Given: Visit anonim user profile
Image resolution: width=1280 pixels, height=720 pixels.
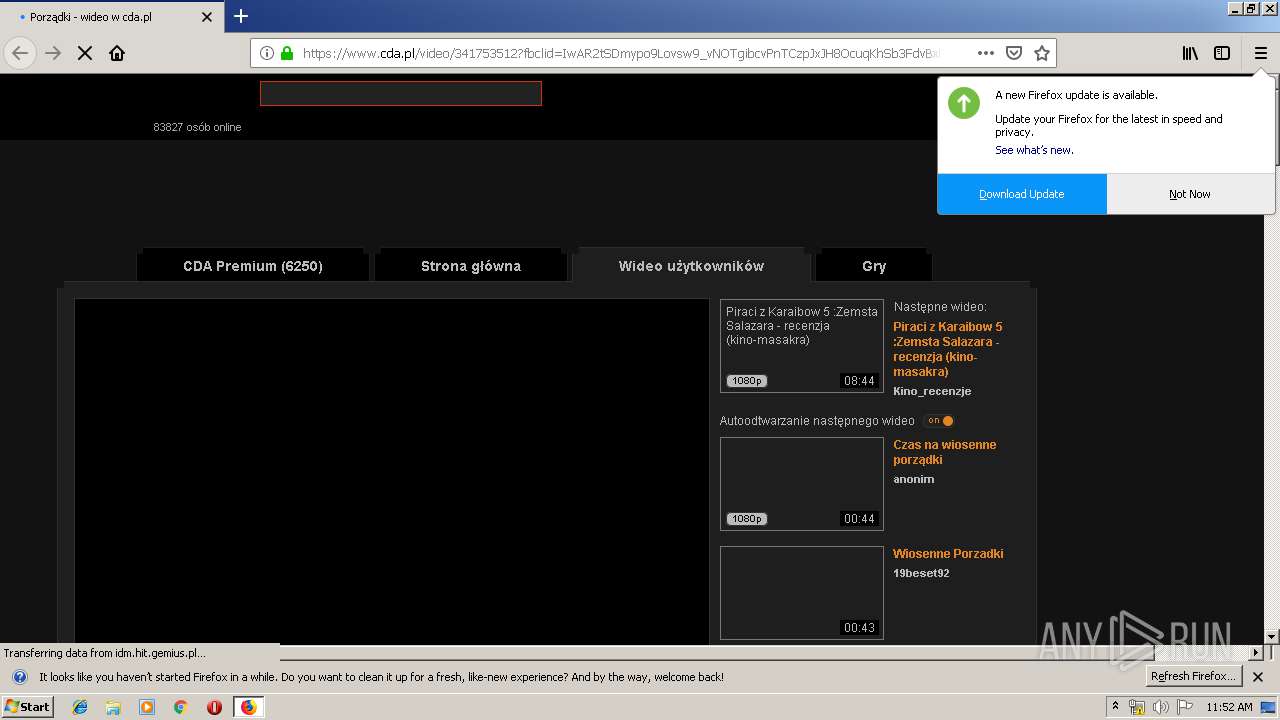Looking at the screenshot, I should pyautogui.click(x=914, y=479).
